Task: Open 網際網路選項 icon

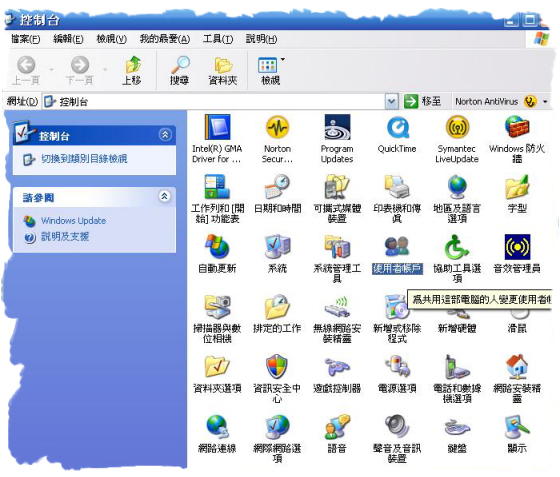Action: 277,426
